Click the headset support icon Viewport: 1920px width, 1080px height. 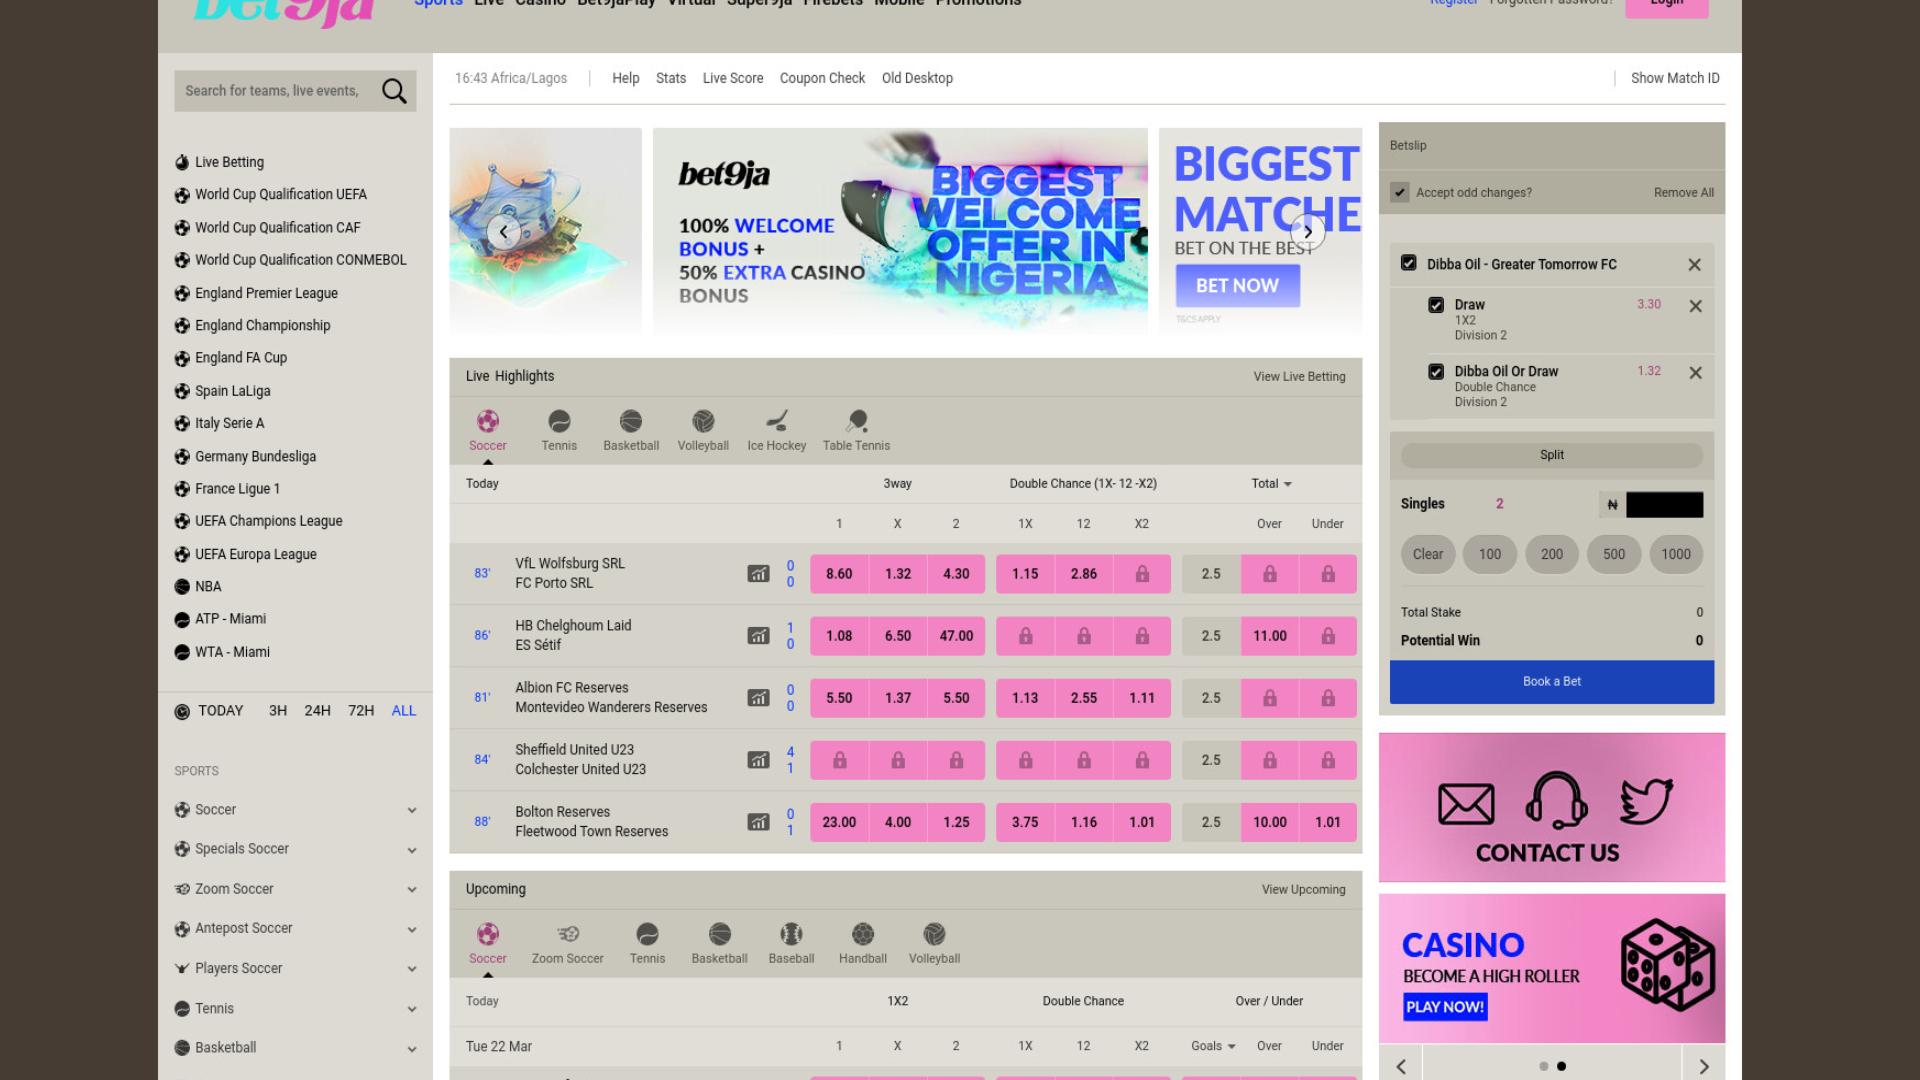coord(1556,800)
